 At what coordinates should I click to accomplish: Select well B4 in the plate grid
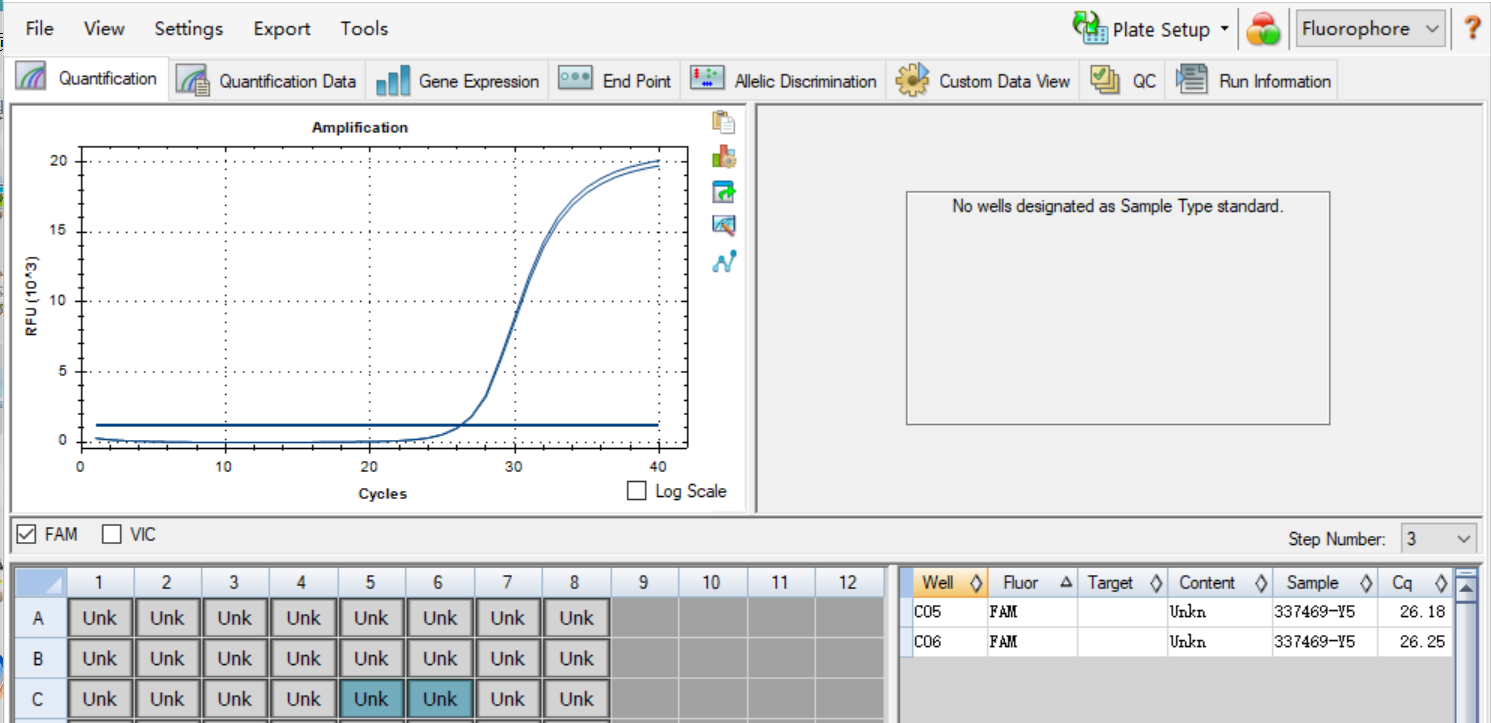click(303, 659)
